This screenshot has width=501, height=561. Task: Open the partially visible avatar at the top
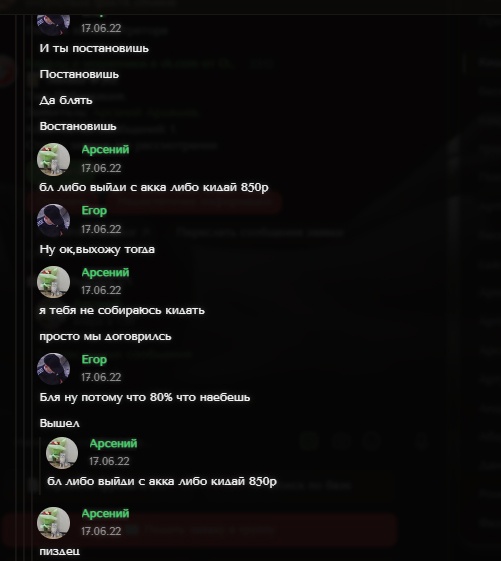(53, 25)
